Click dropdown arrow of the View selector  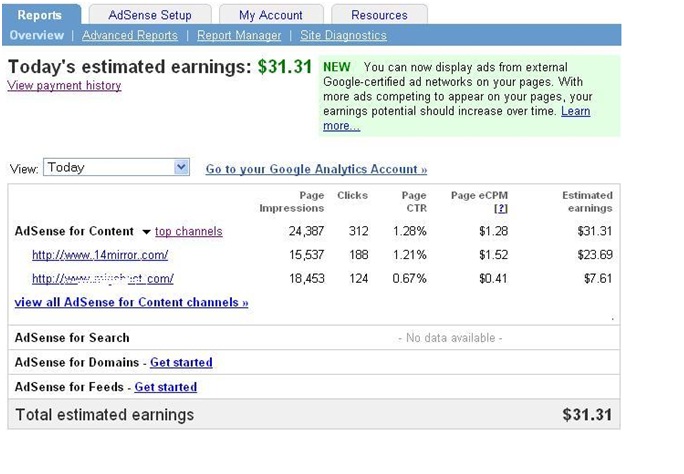[181, 167]
